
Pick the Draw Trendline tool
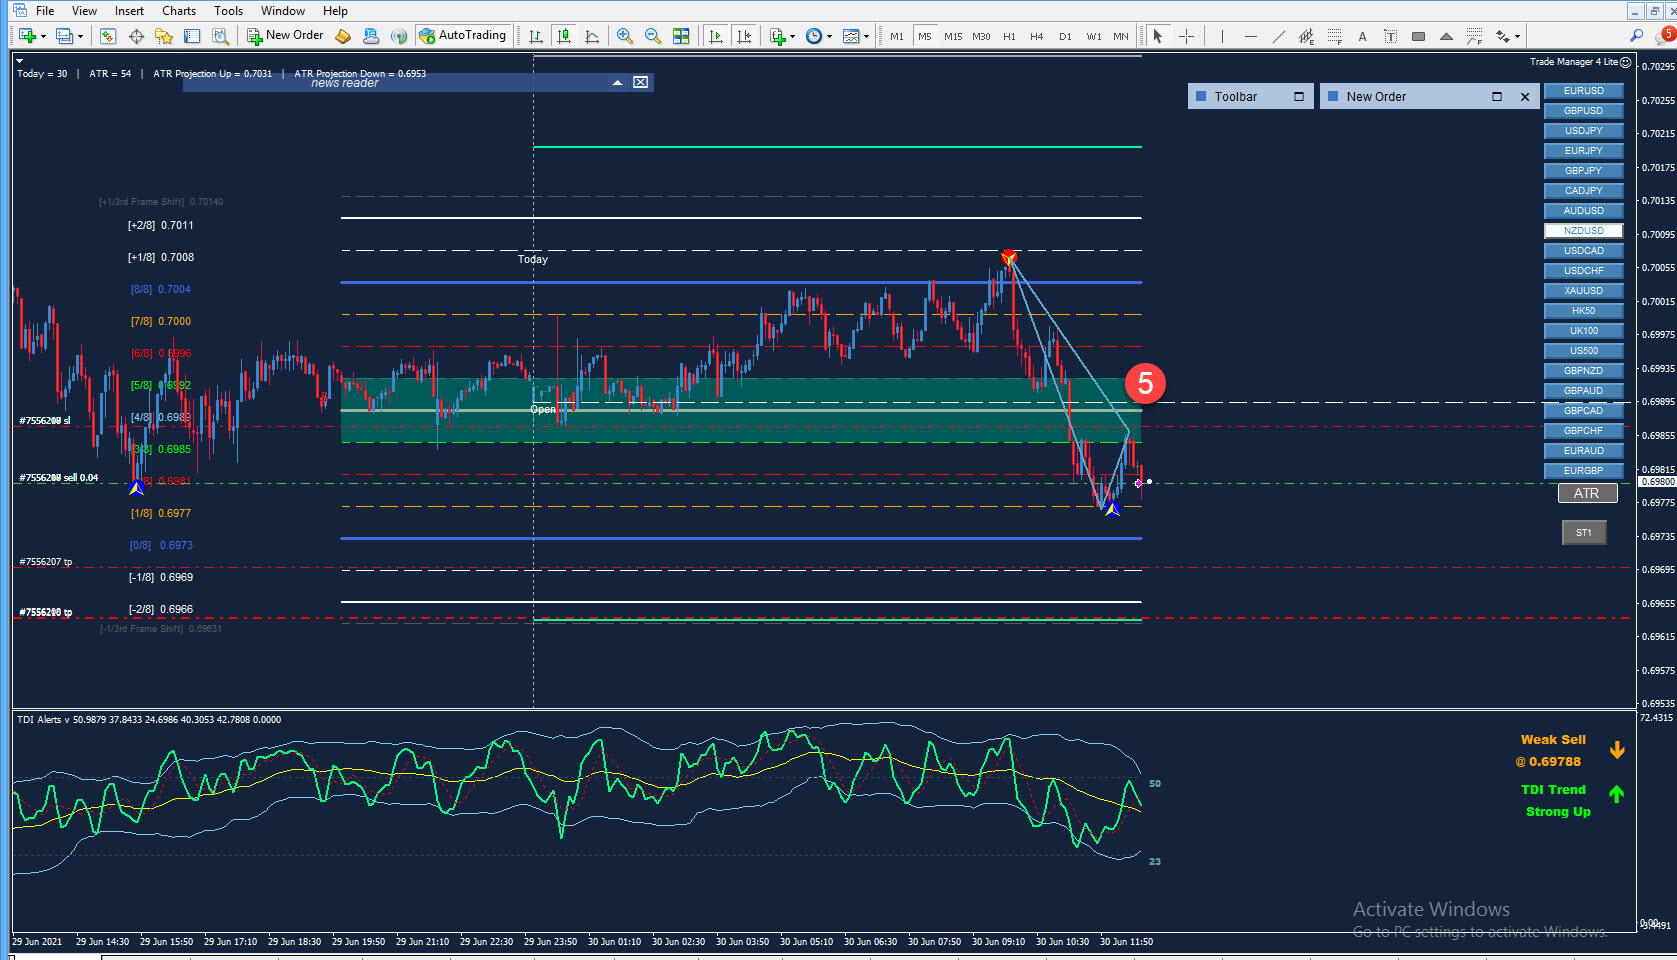(1278, 36)
